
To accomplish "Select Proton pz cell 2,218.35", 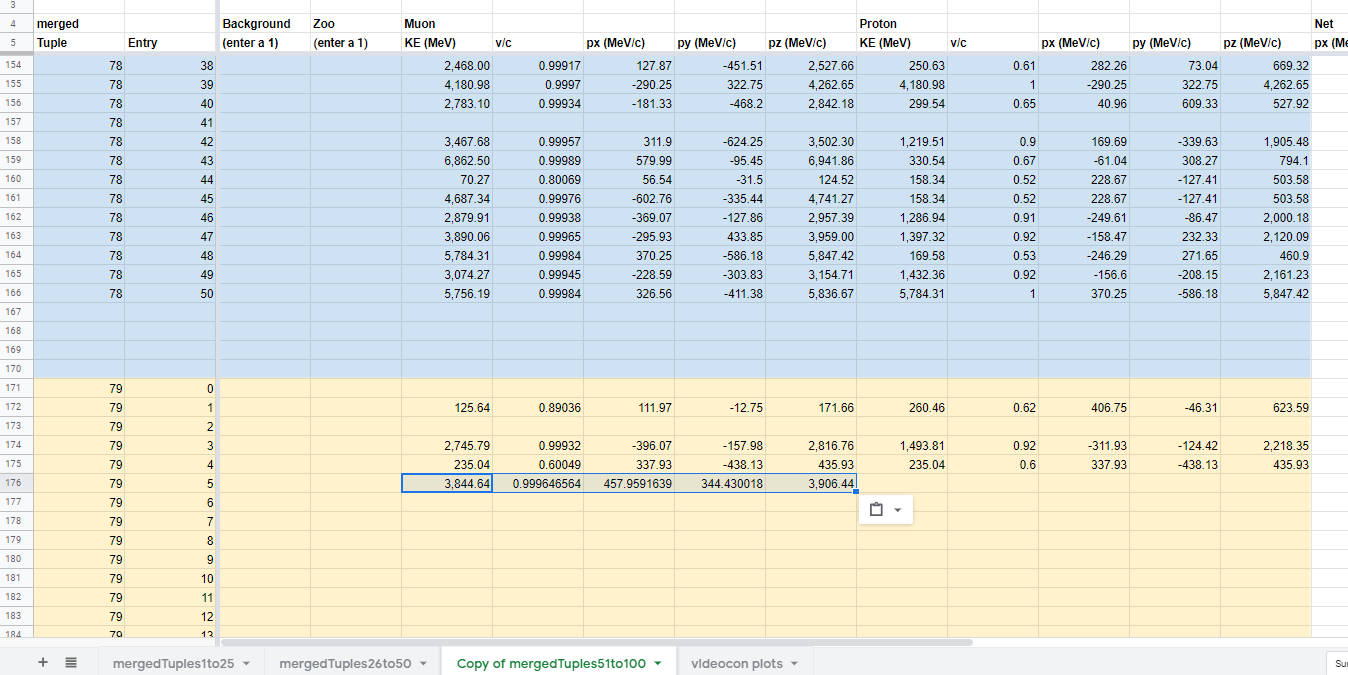I will click(x=1266, y=445).
